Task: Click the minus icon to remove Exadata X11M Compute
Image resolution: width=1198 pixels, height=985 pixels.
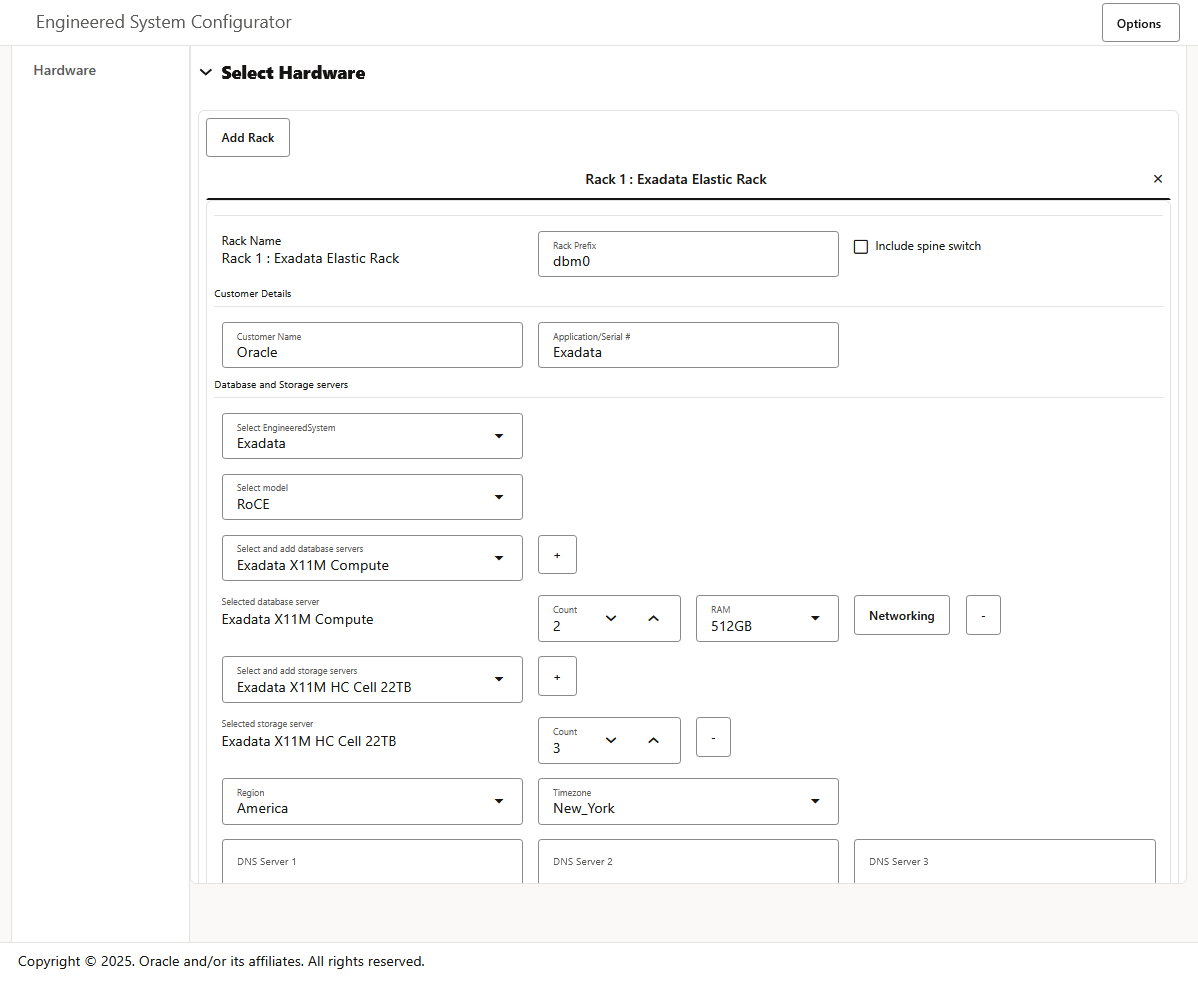Action: pos(983,615)
